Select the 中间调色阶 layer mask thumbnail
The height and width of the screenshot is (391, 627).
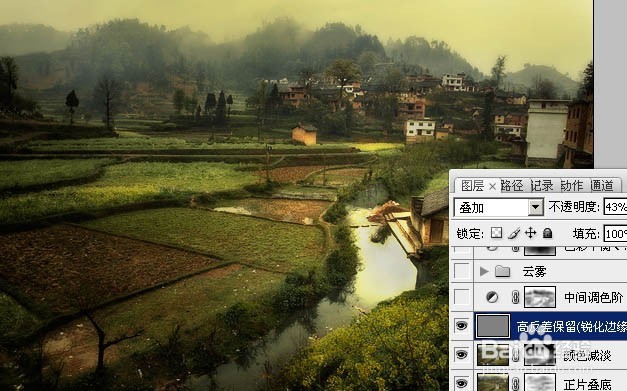pyautogui.click(x=540, y=297)
